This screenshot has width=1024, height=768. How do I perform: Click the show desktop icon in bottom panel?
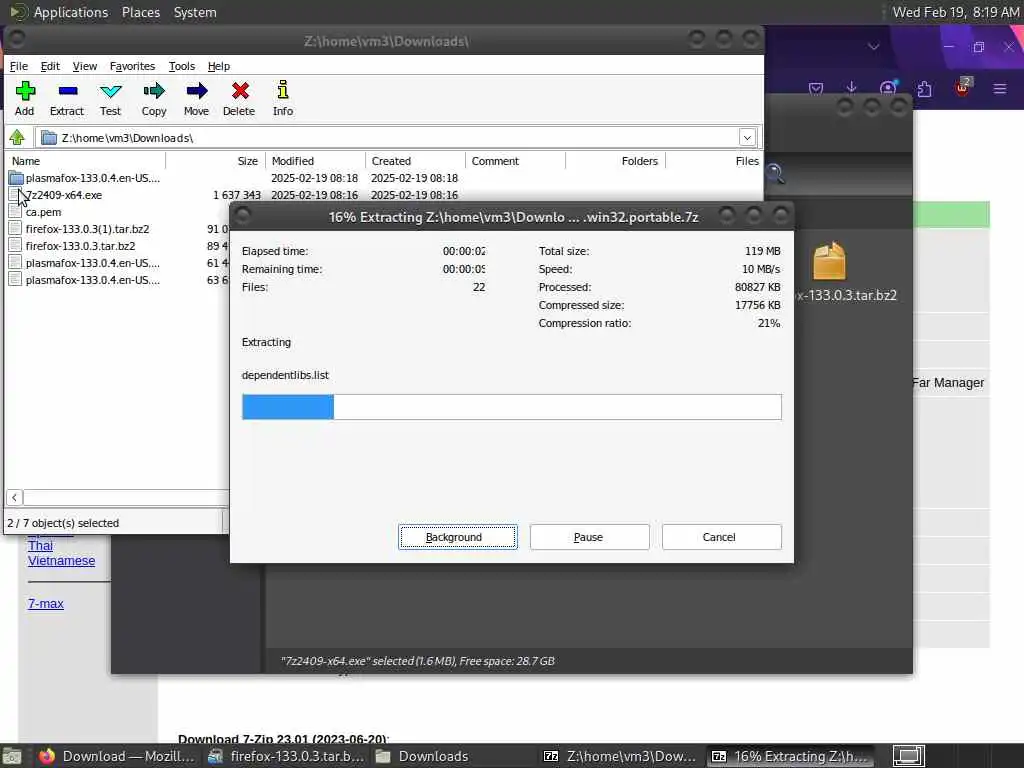point(12,757)
